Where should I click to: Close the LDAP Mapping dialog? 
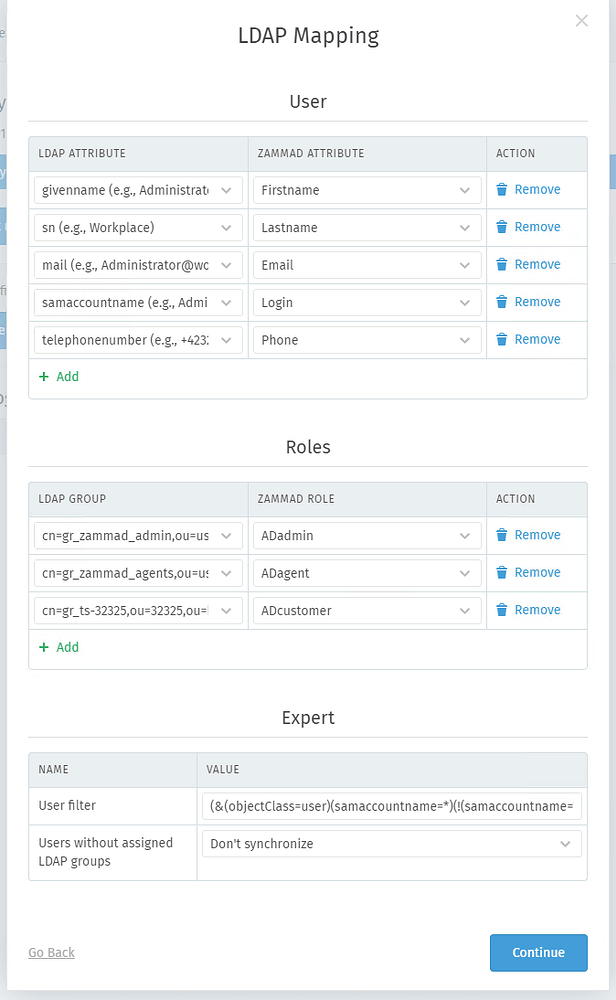click(581, 20)
